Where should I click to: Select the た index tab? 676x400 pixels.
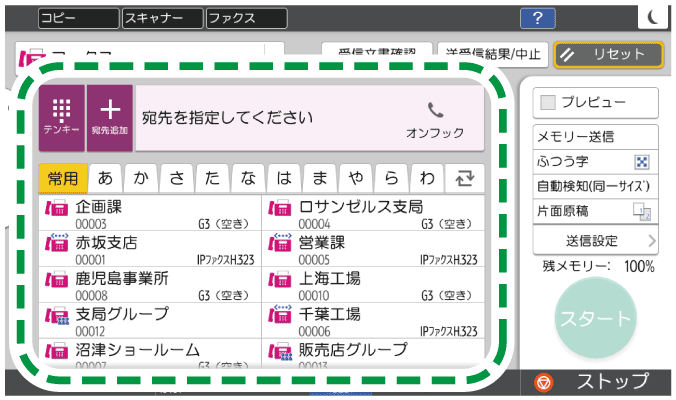213,178
